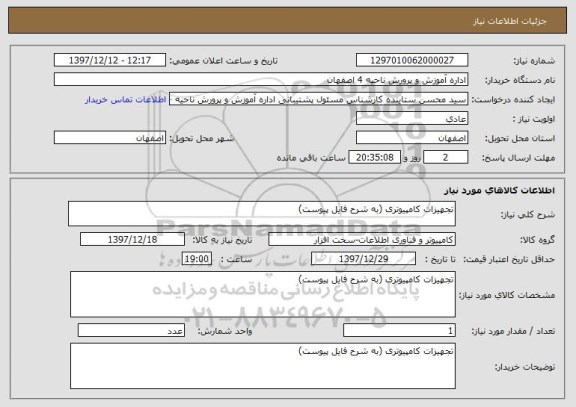Open the buyer contact info link (اطلاعات تماس خریدار)

[x=126, y=100]
